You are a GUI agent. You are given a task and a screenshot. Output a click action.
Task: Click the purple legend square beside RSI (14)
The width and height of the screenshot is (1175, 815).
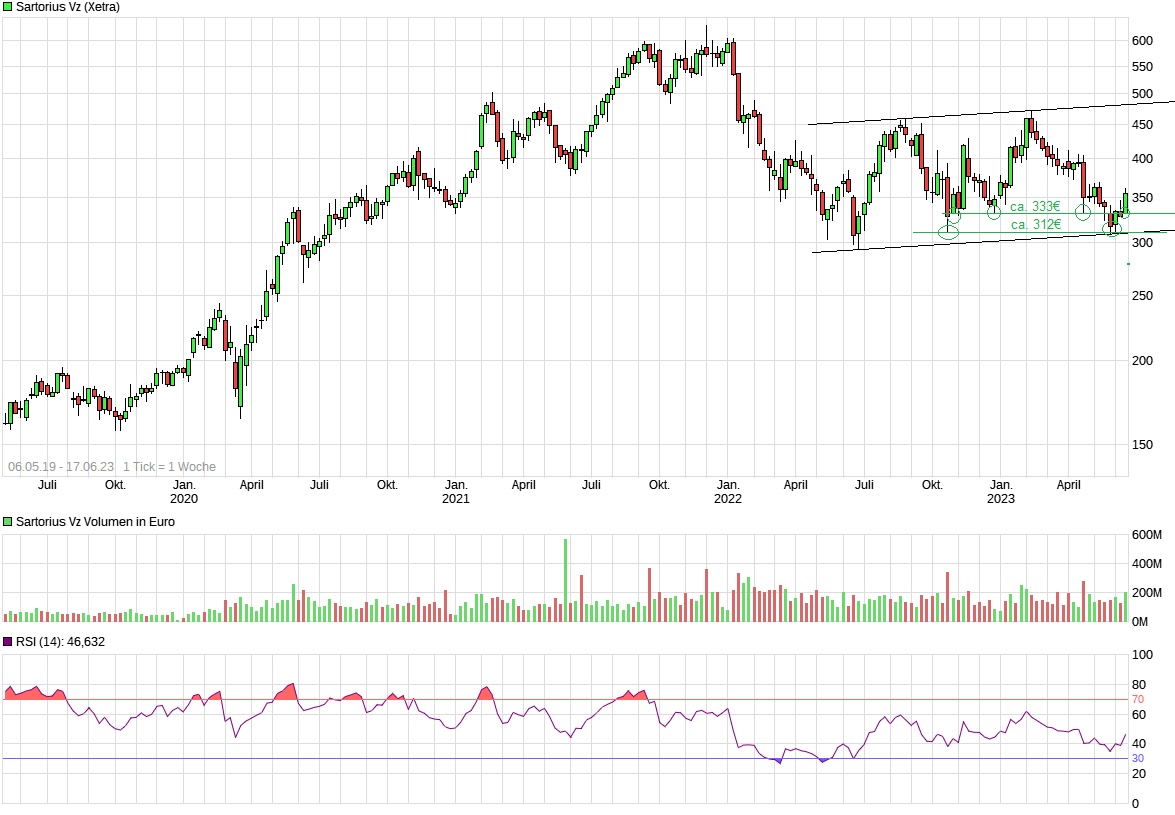coord(8,641)
